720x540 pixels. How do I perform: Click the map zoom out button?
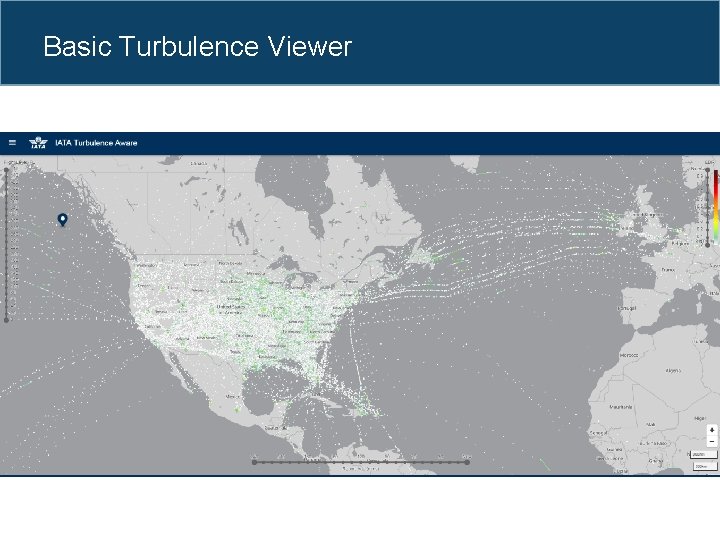(x=712, y=441)
